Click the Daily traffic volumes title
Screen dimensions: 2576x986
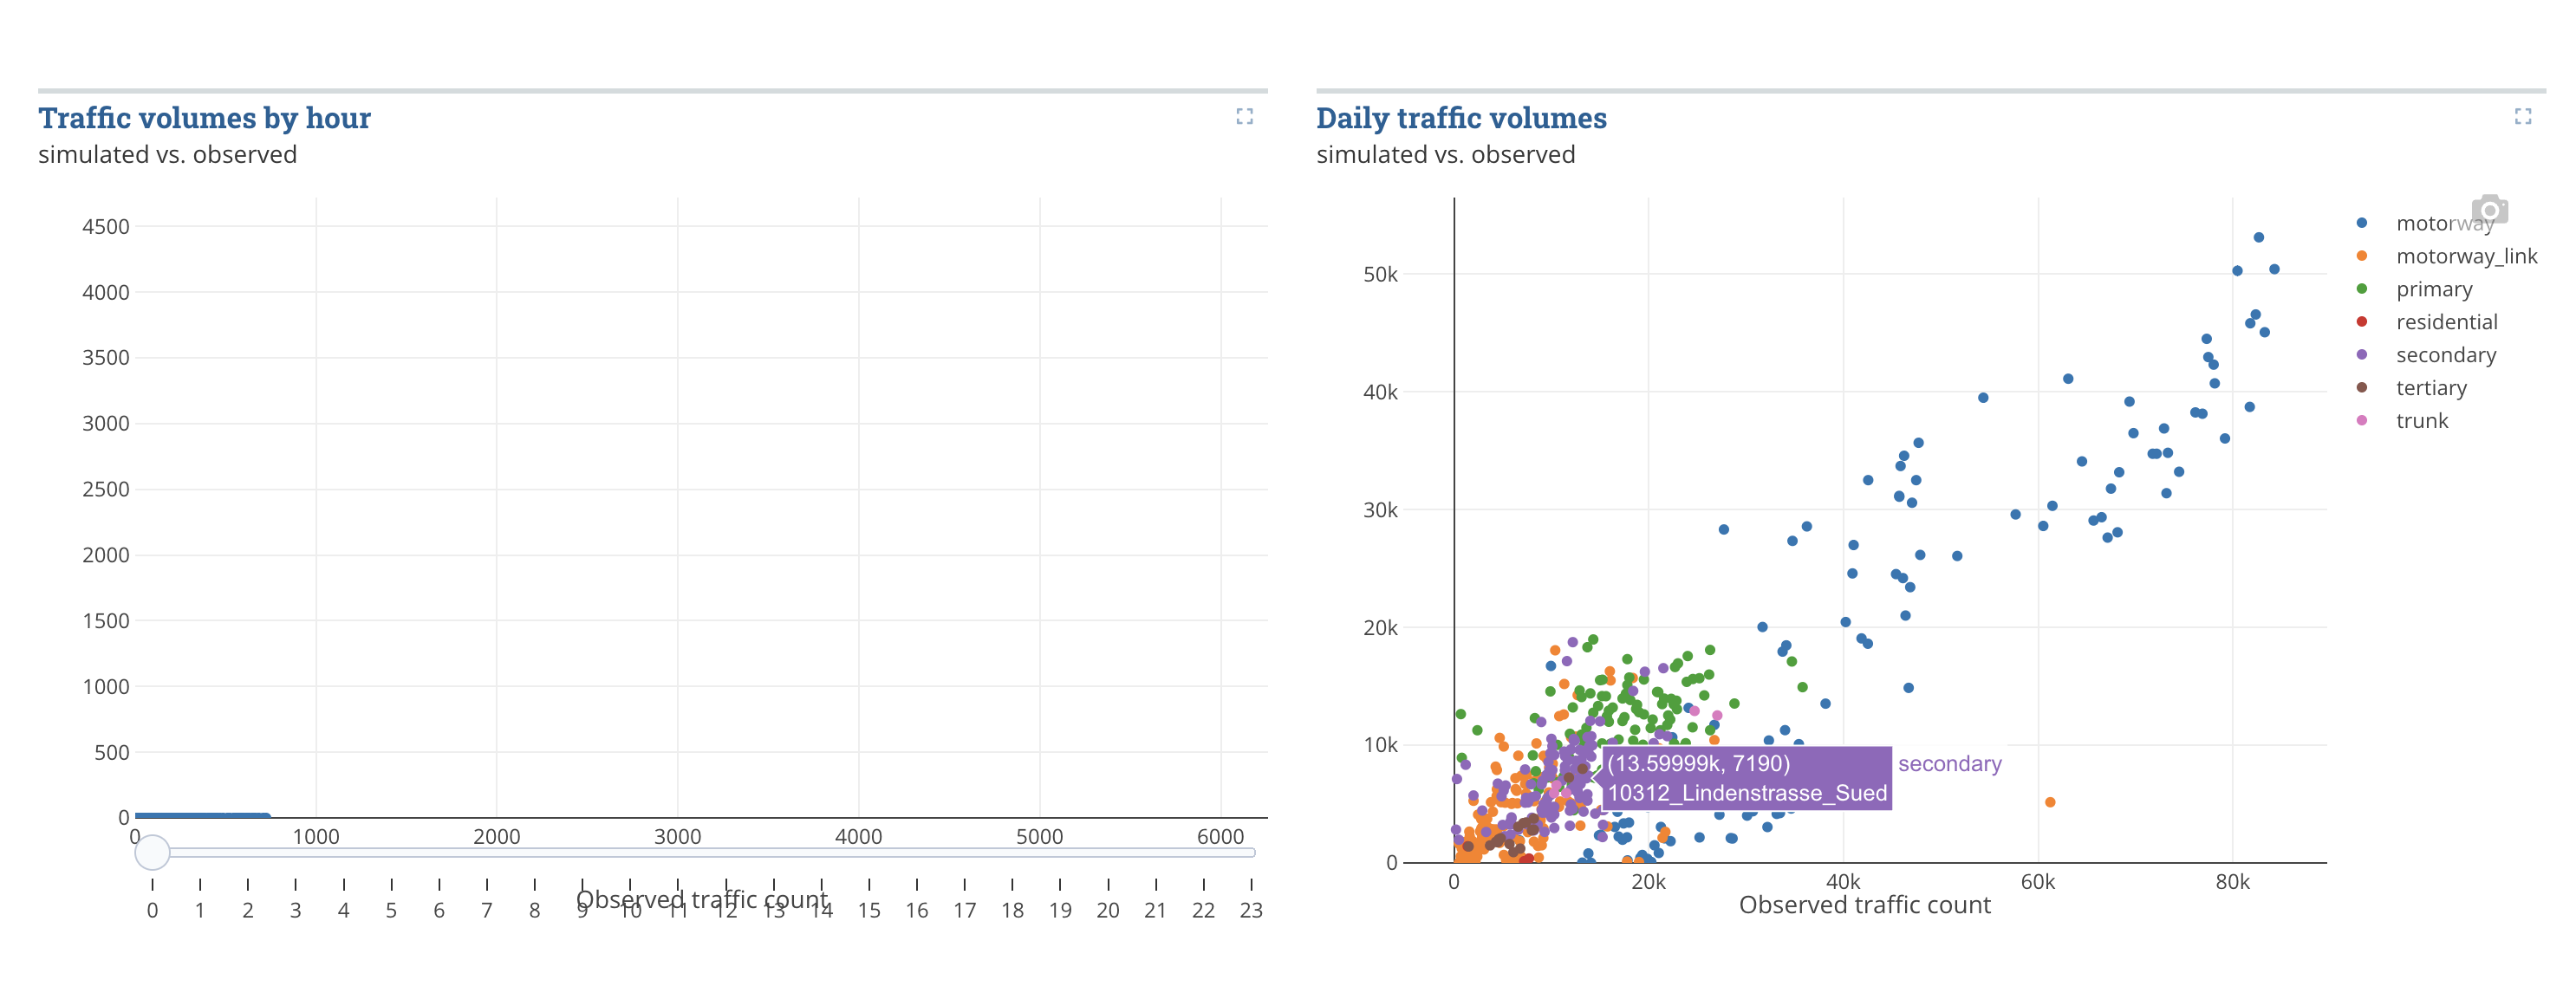pos(1462,117)
